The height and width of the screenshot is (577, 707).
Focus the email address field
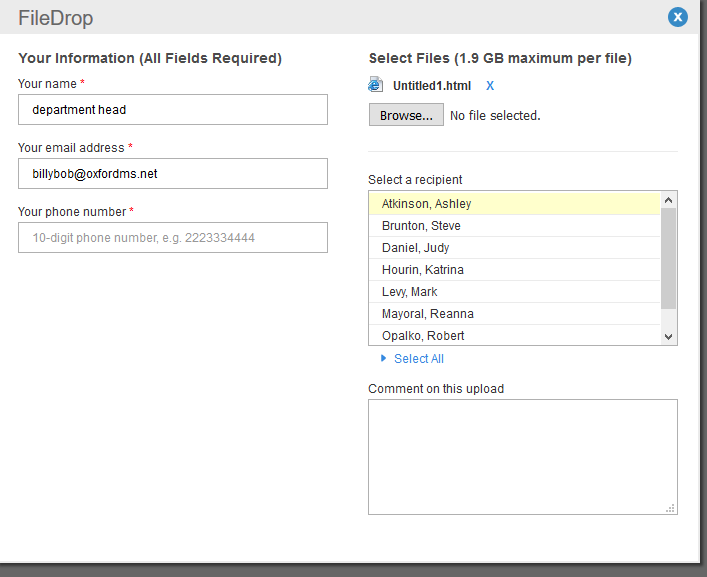pyautogui.click(x=173, y=173)
